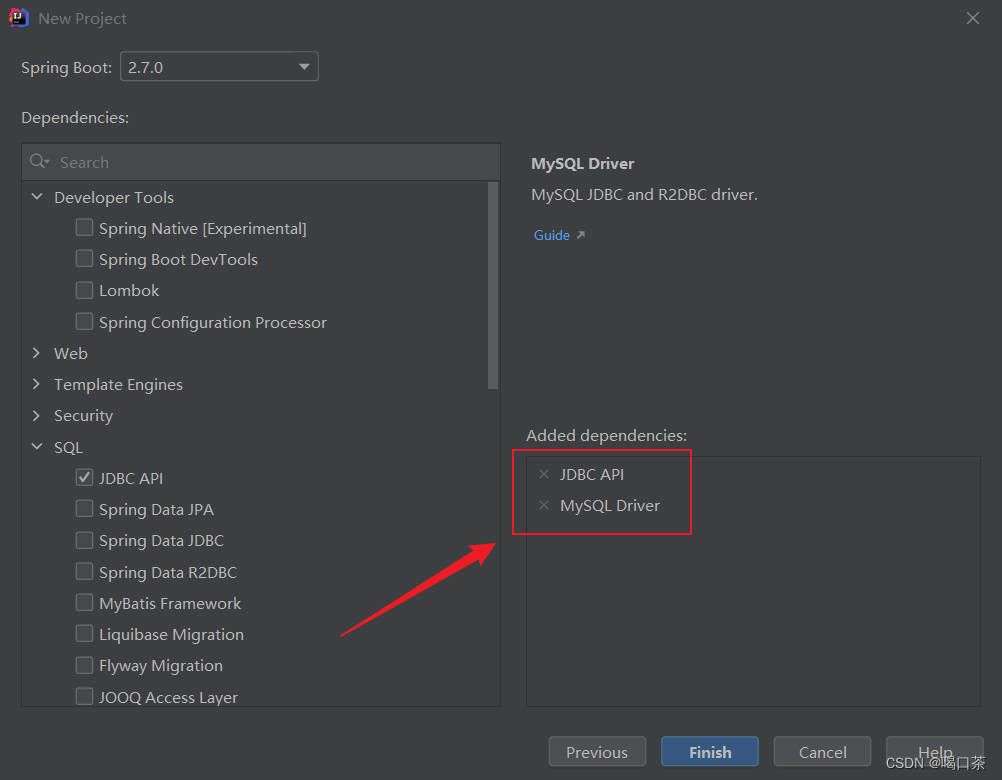Open the Spring Boot version dropdown
Viewport: 1002px width, 780px height.
coord(219,66)
